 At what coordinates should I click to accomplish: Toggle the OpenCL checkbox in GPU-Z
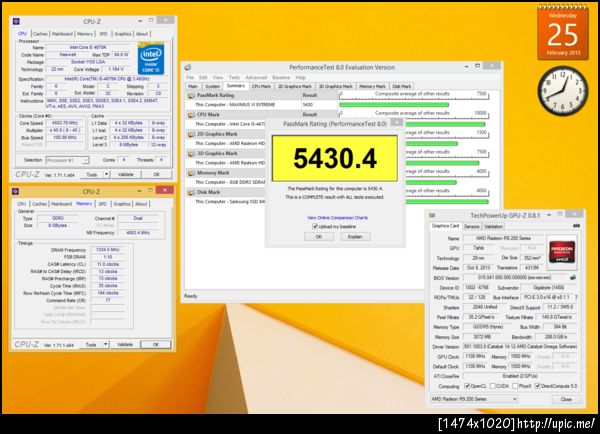point(467,386)
